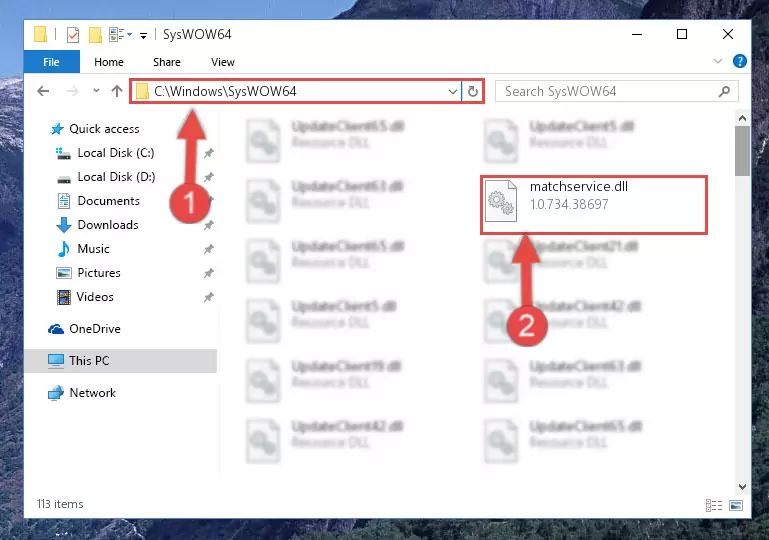
Task: Go forward with the right arrow
Action: (x=72, y=91)
